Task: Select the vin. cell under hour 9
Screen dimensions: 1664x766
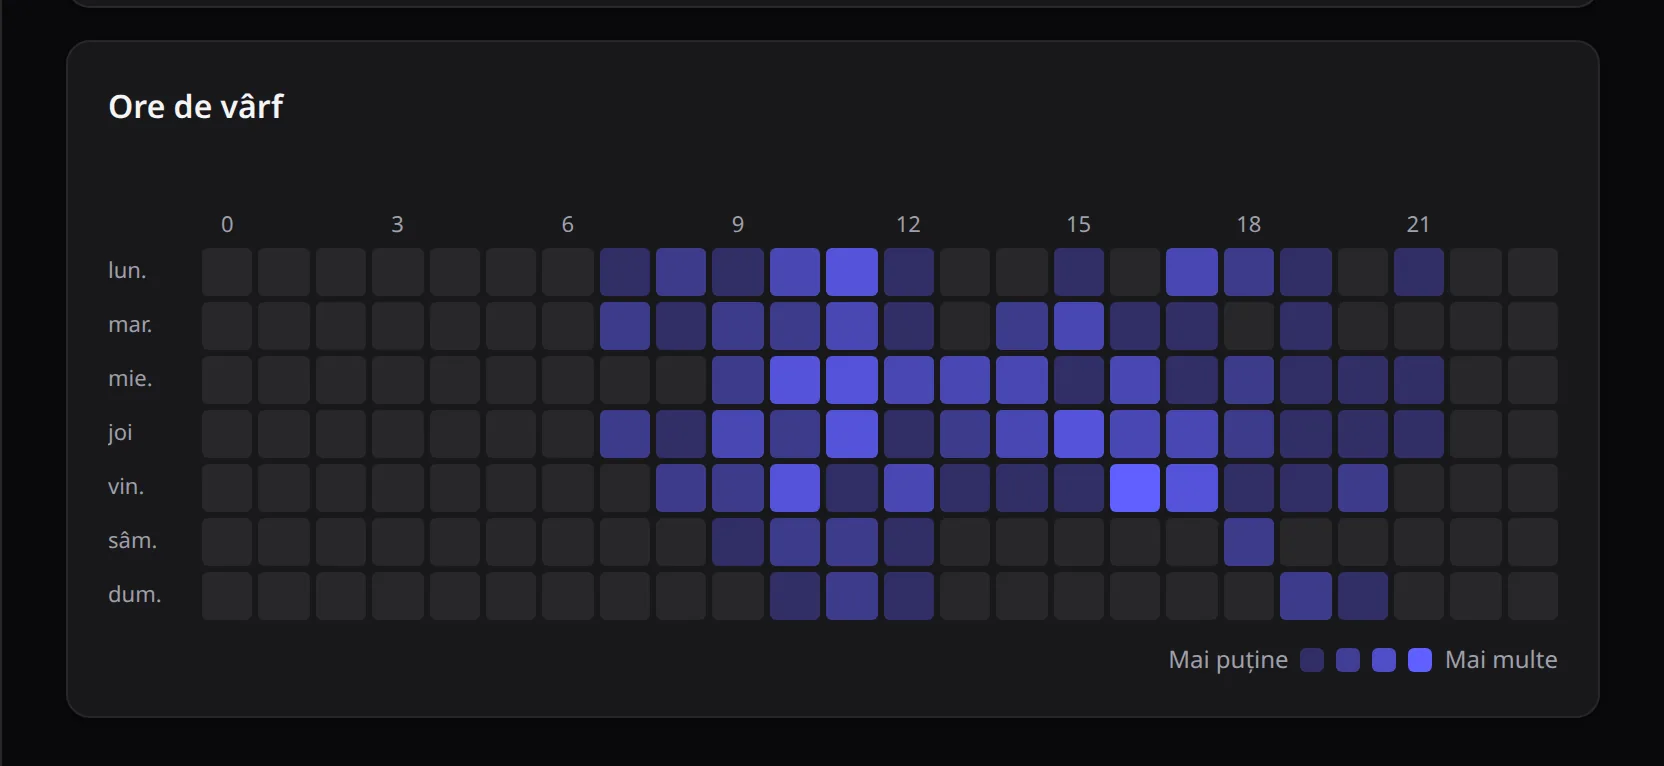Action: tap(738, 488)
